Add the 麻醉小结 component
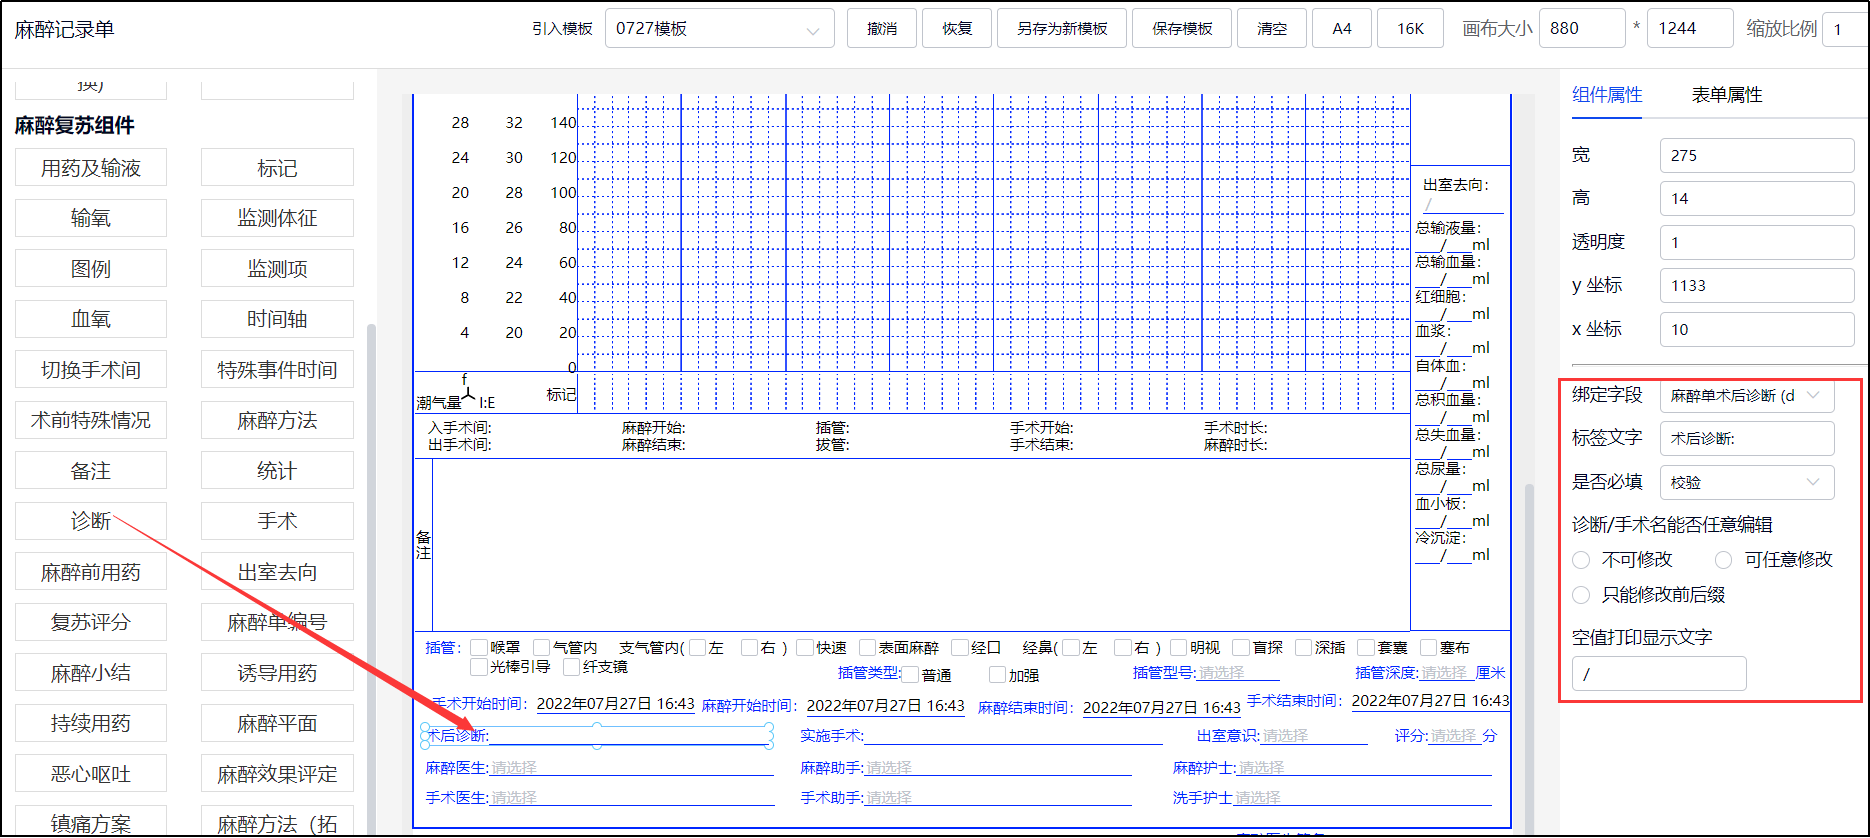 [x=91, y=673]
